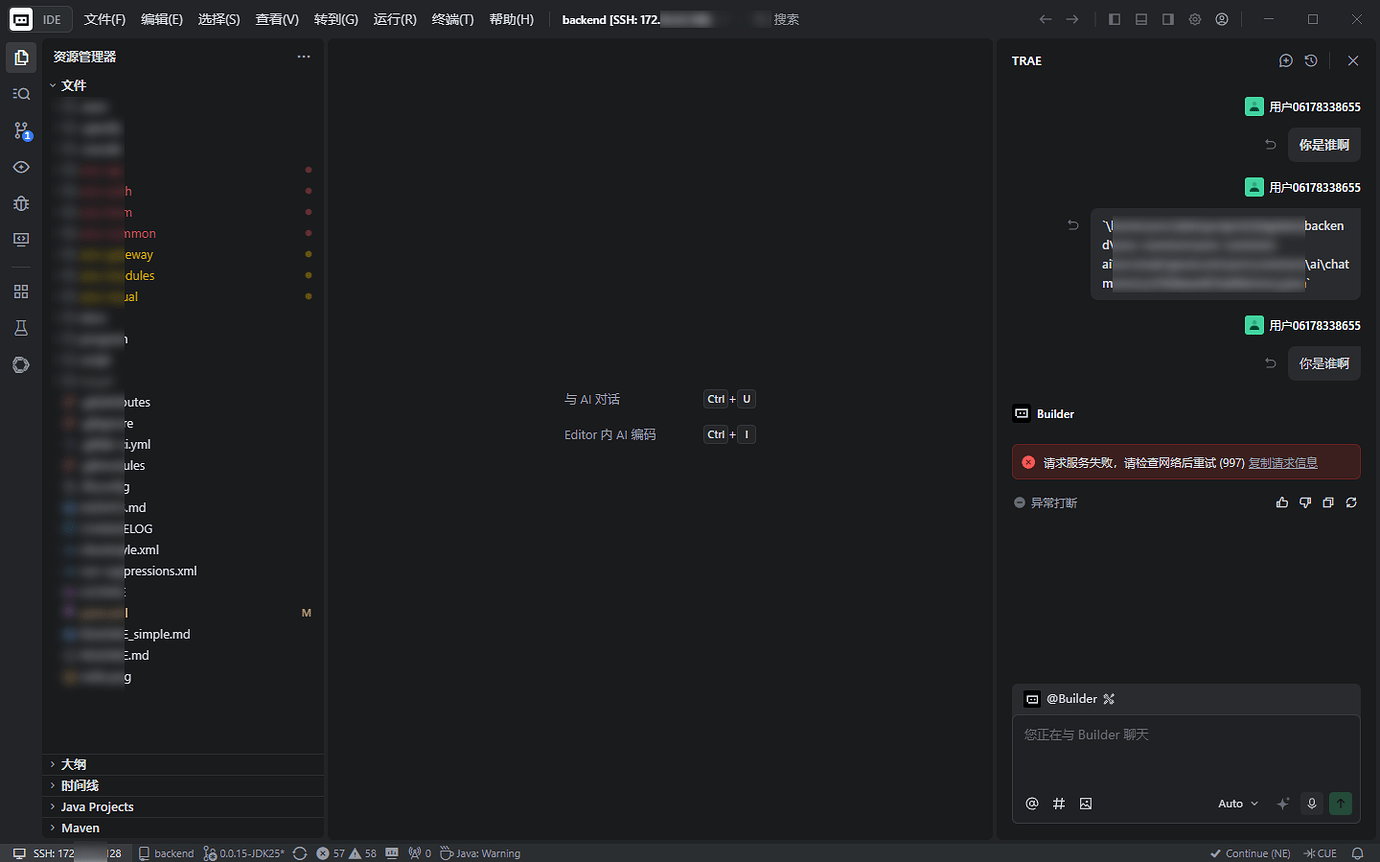Retry the failed Builder request
This screenshot has height=862, width=1380.
click(1351, 502)
